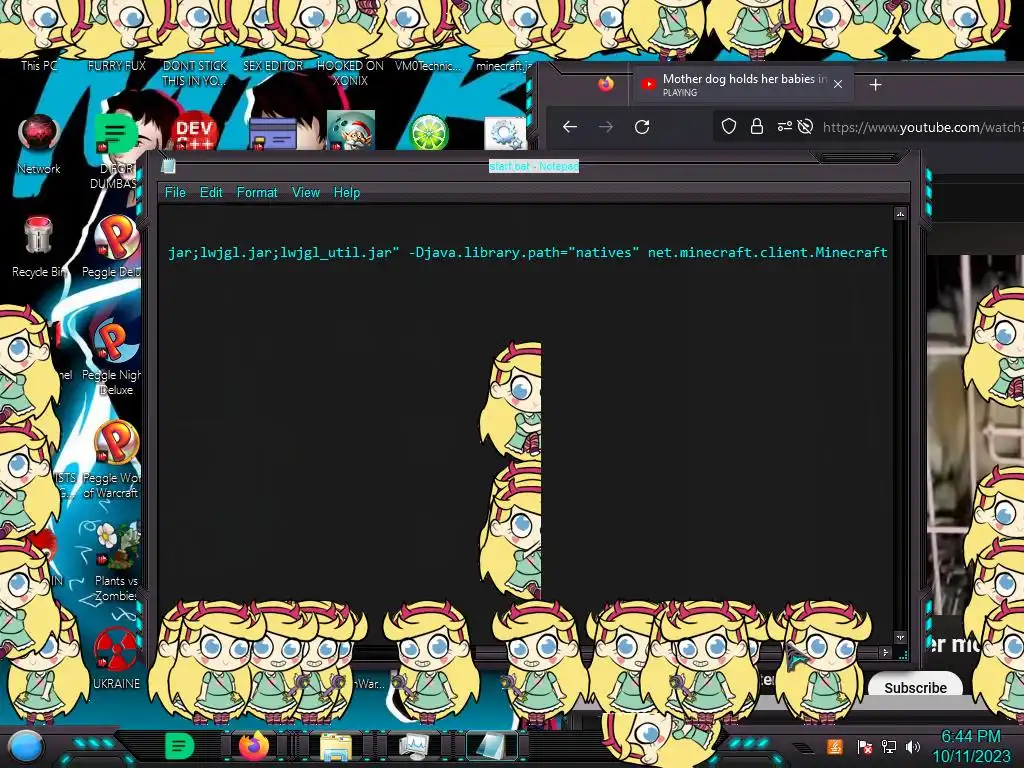Open the network tray icon
The image size is (1024, 768).
click(889, 746)
